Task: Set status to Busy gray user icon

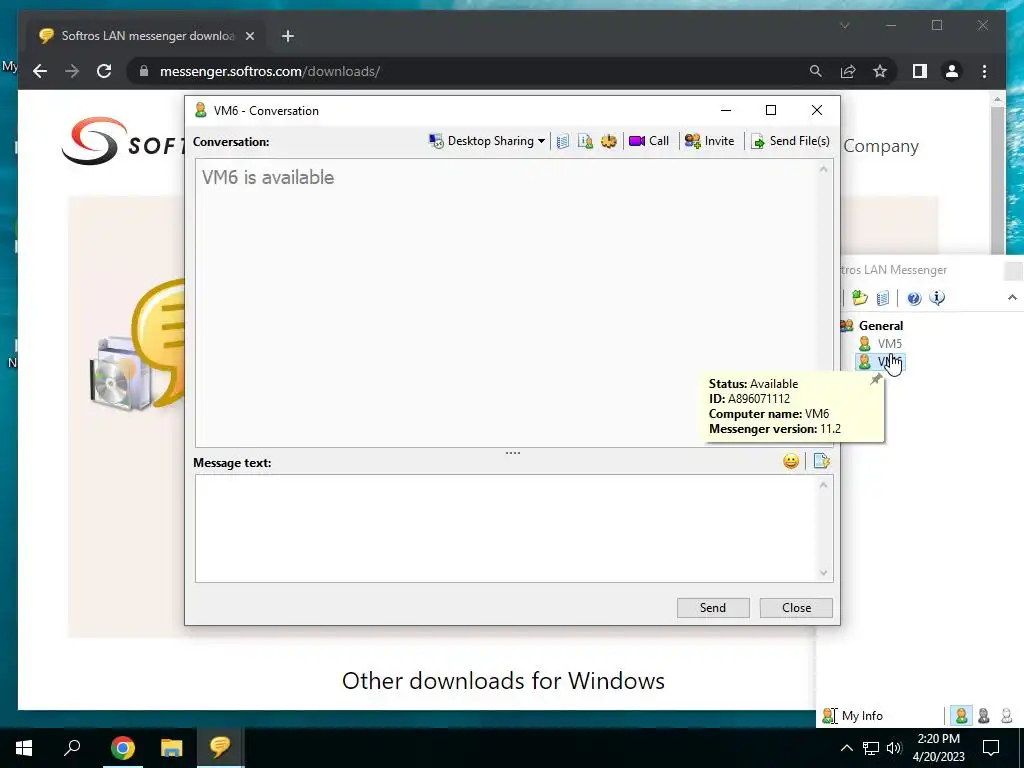Action: coord(984,716)
